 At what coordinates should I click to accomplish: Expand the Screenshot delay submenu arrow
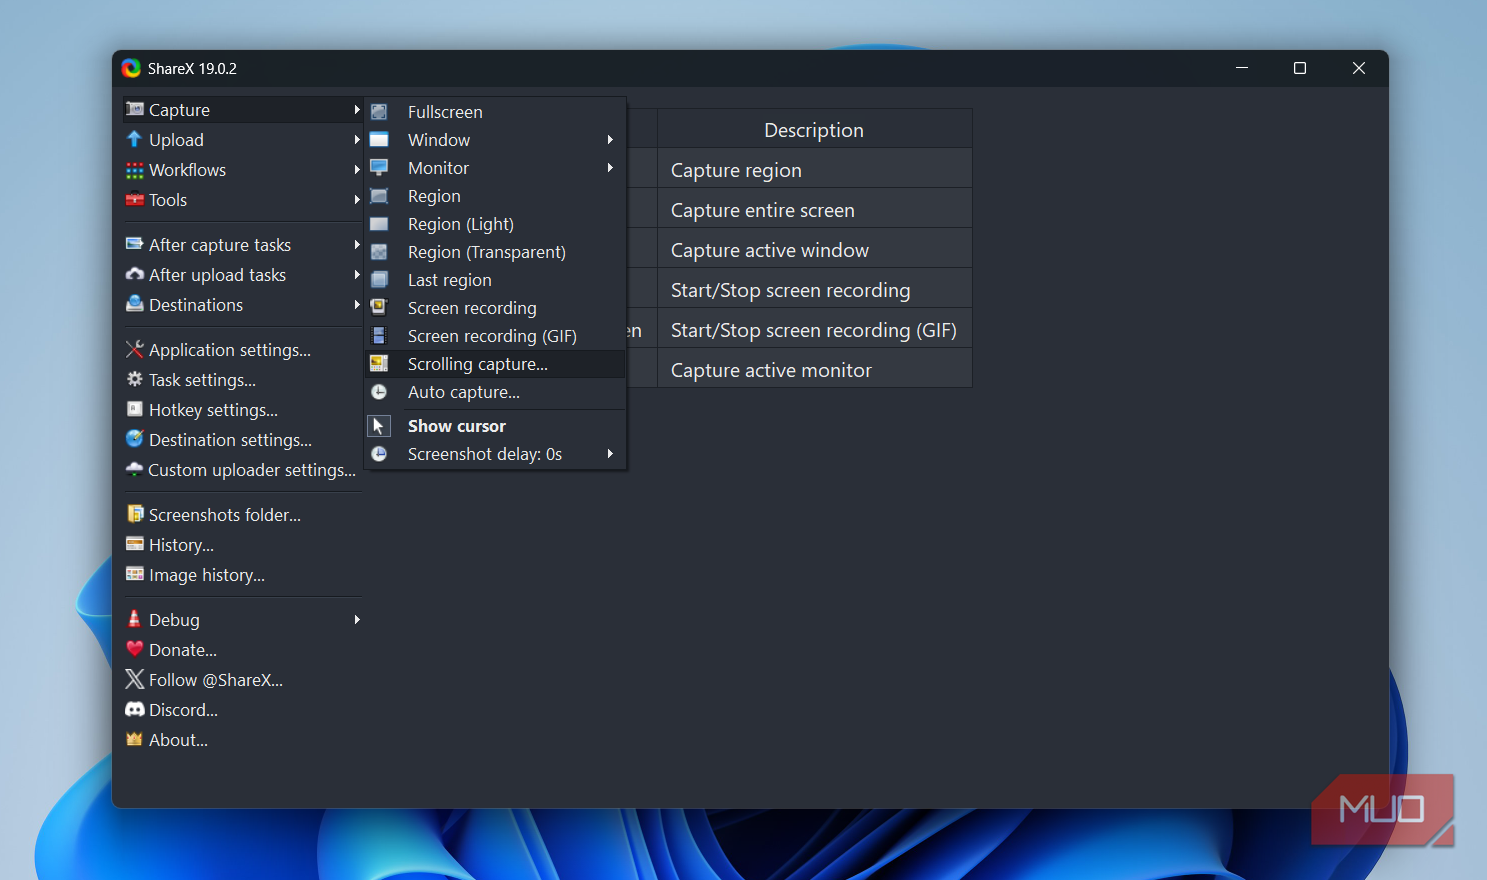(610, 454)
